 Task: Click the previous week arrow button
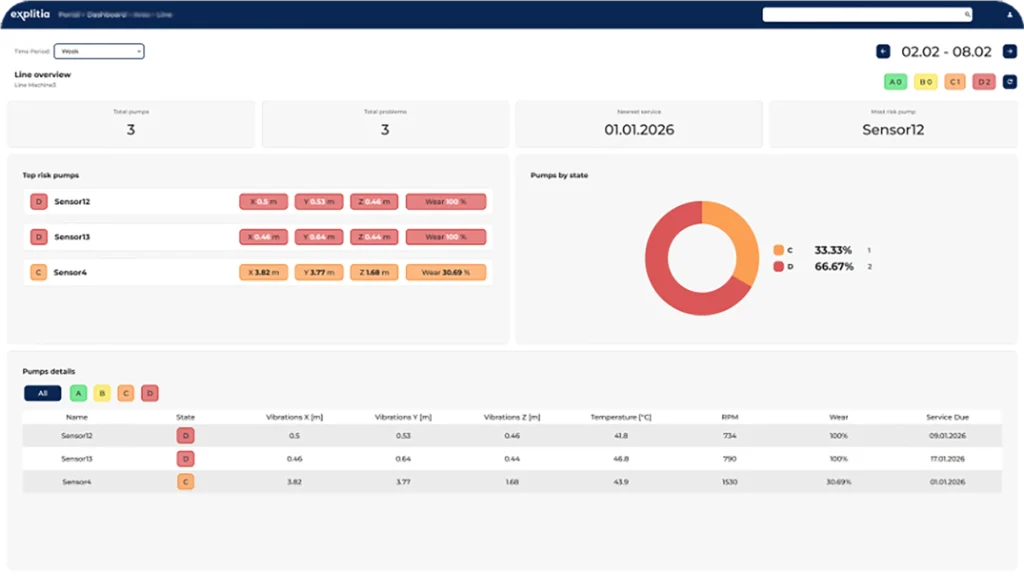883,52
